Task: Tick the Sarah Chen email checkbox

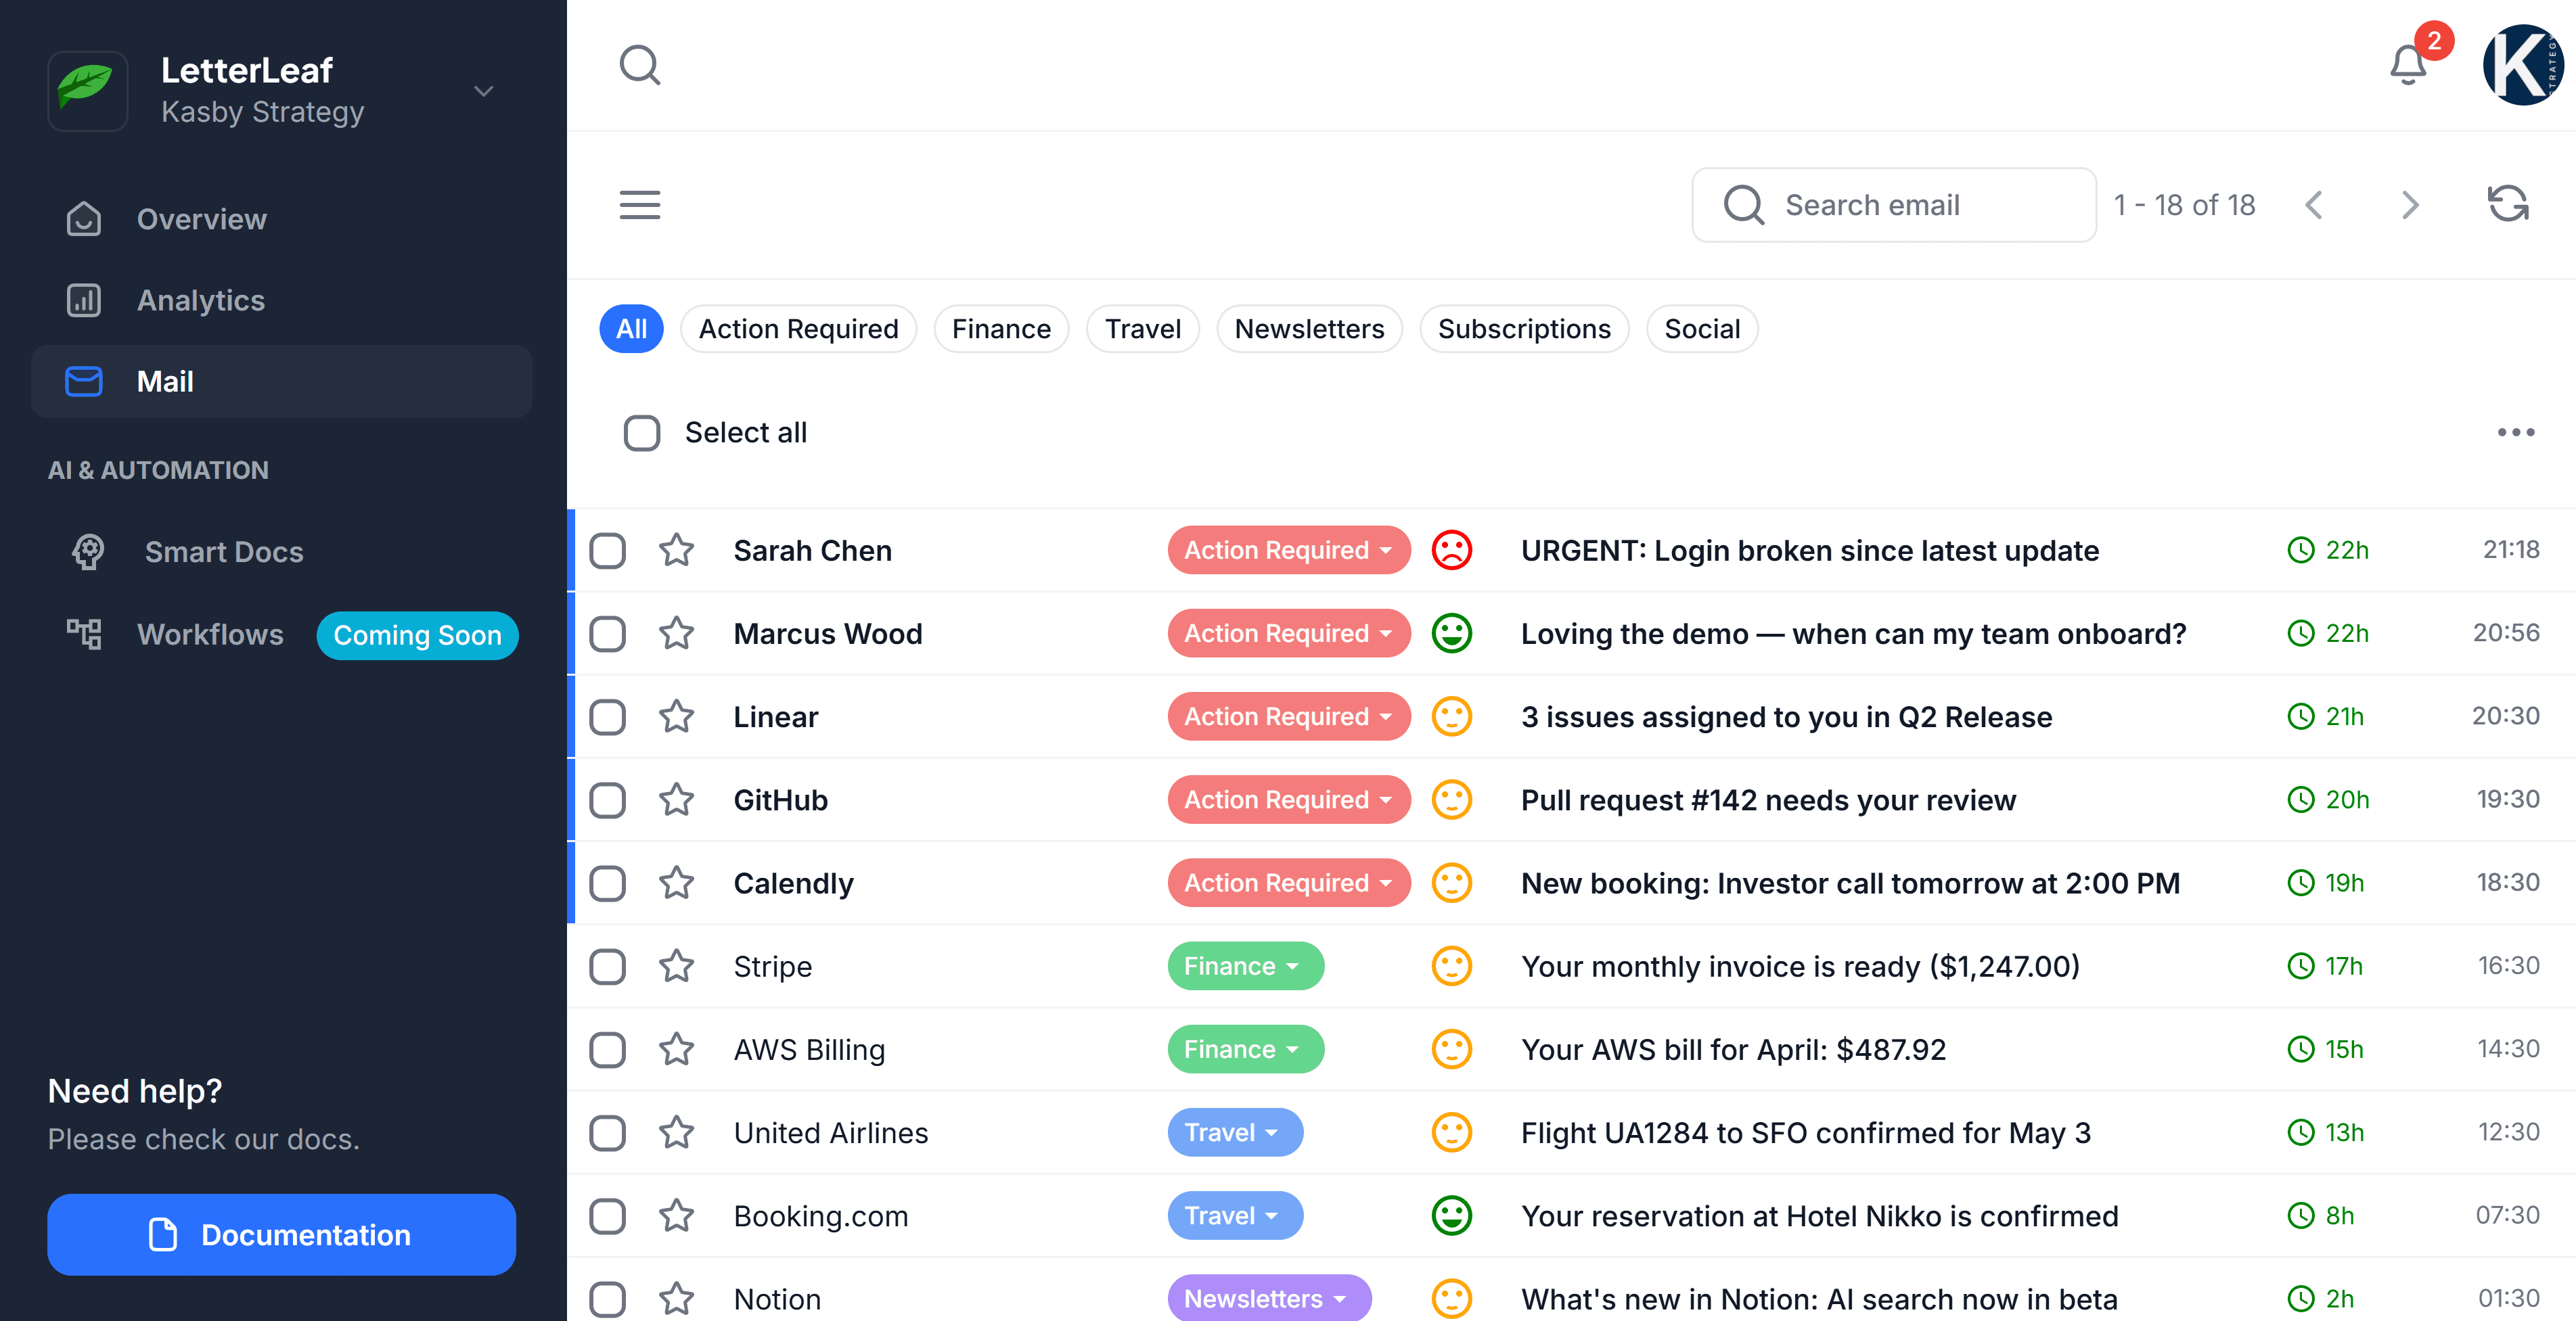Action: [607, 550]
